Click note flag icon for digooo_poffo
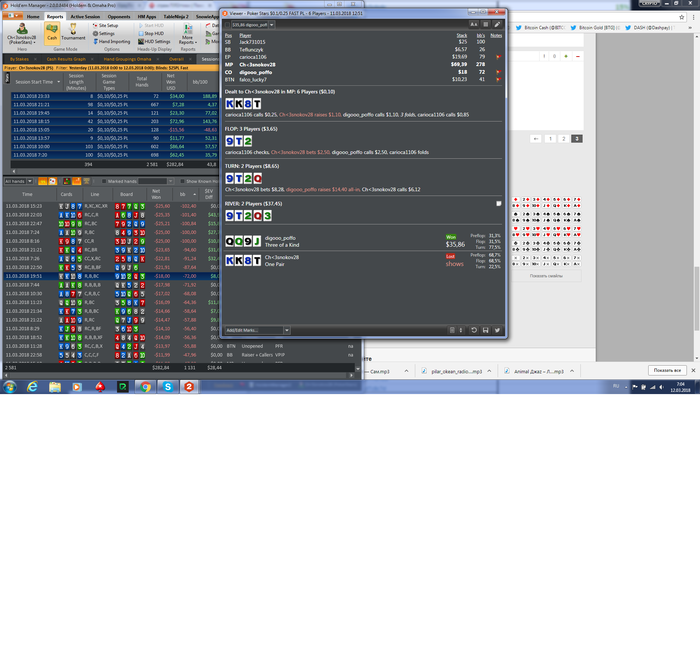Image resolution: width=700 pixels, height=667 pixels. [x=498, y=72]
